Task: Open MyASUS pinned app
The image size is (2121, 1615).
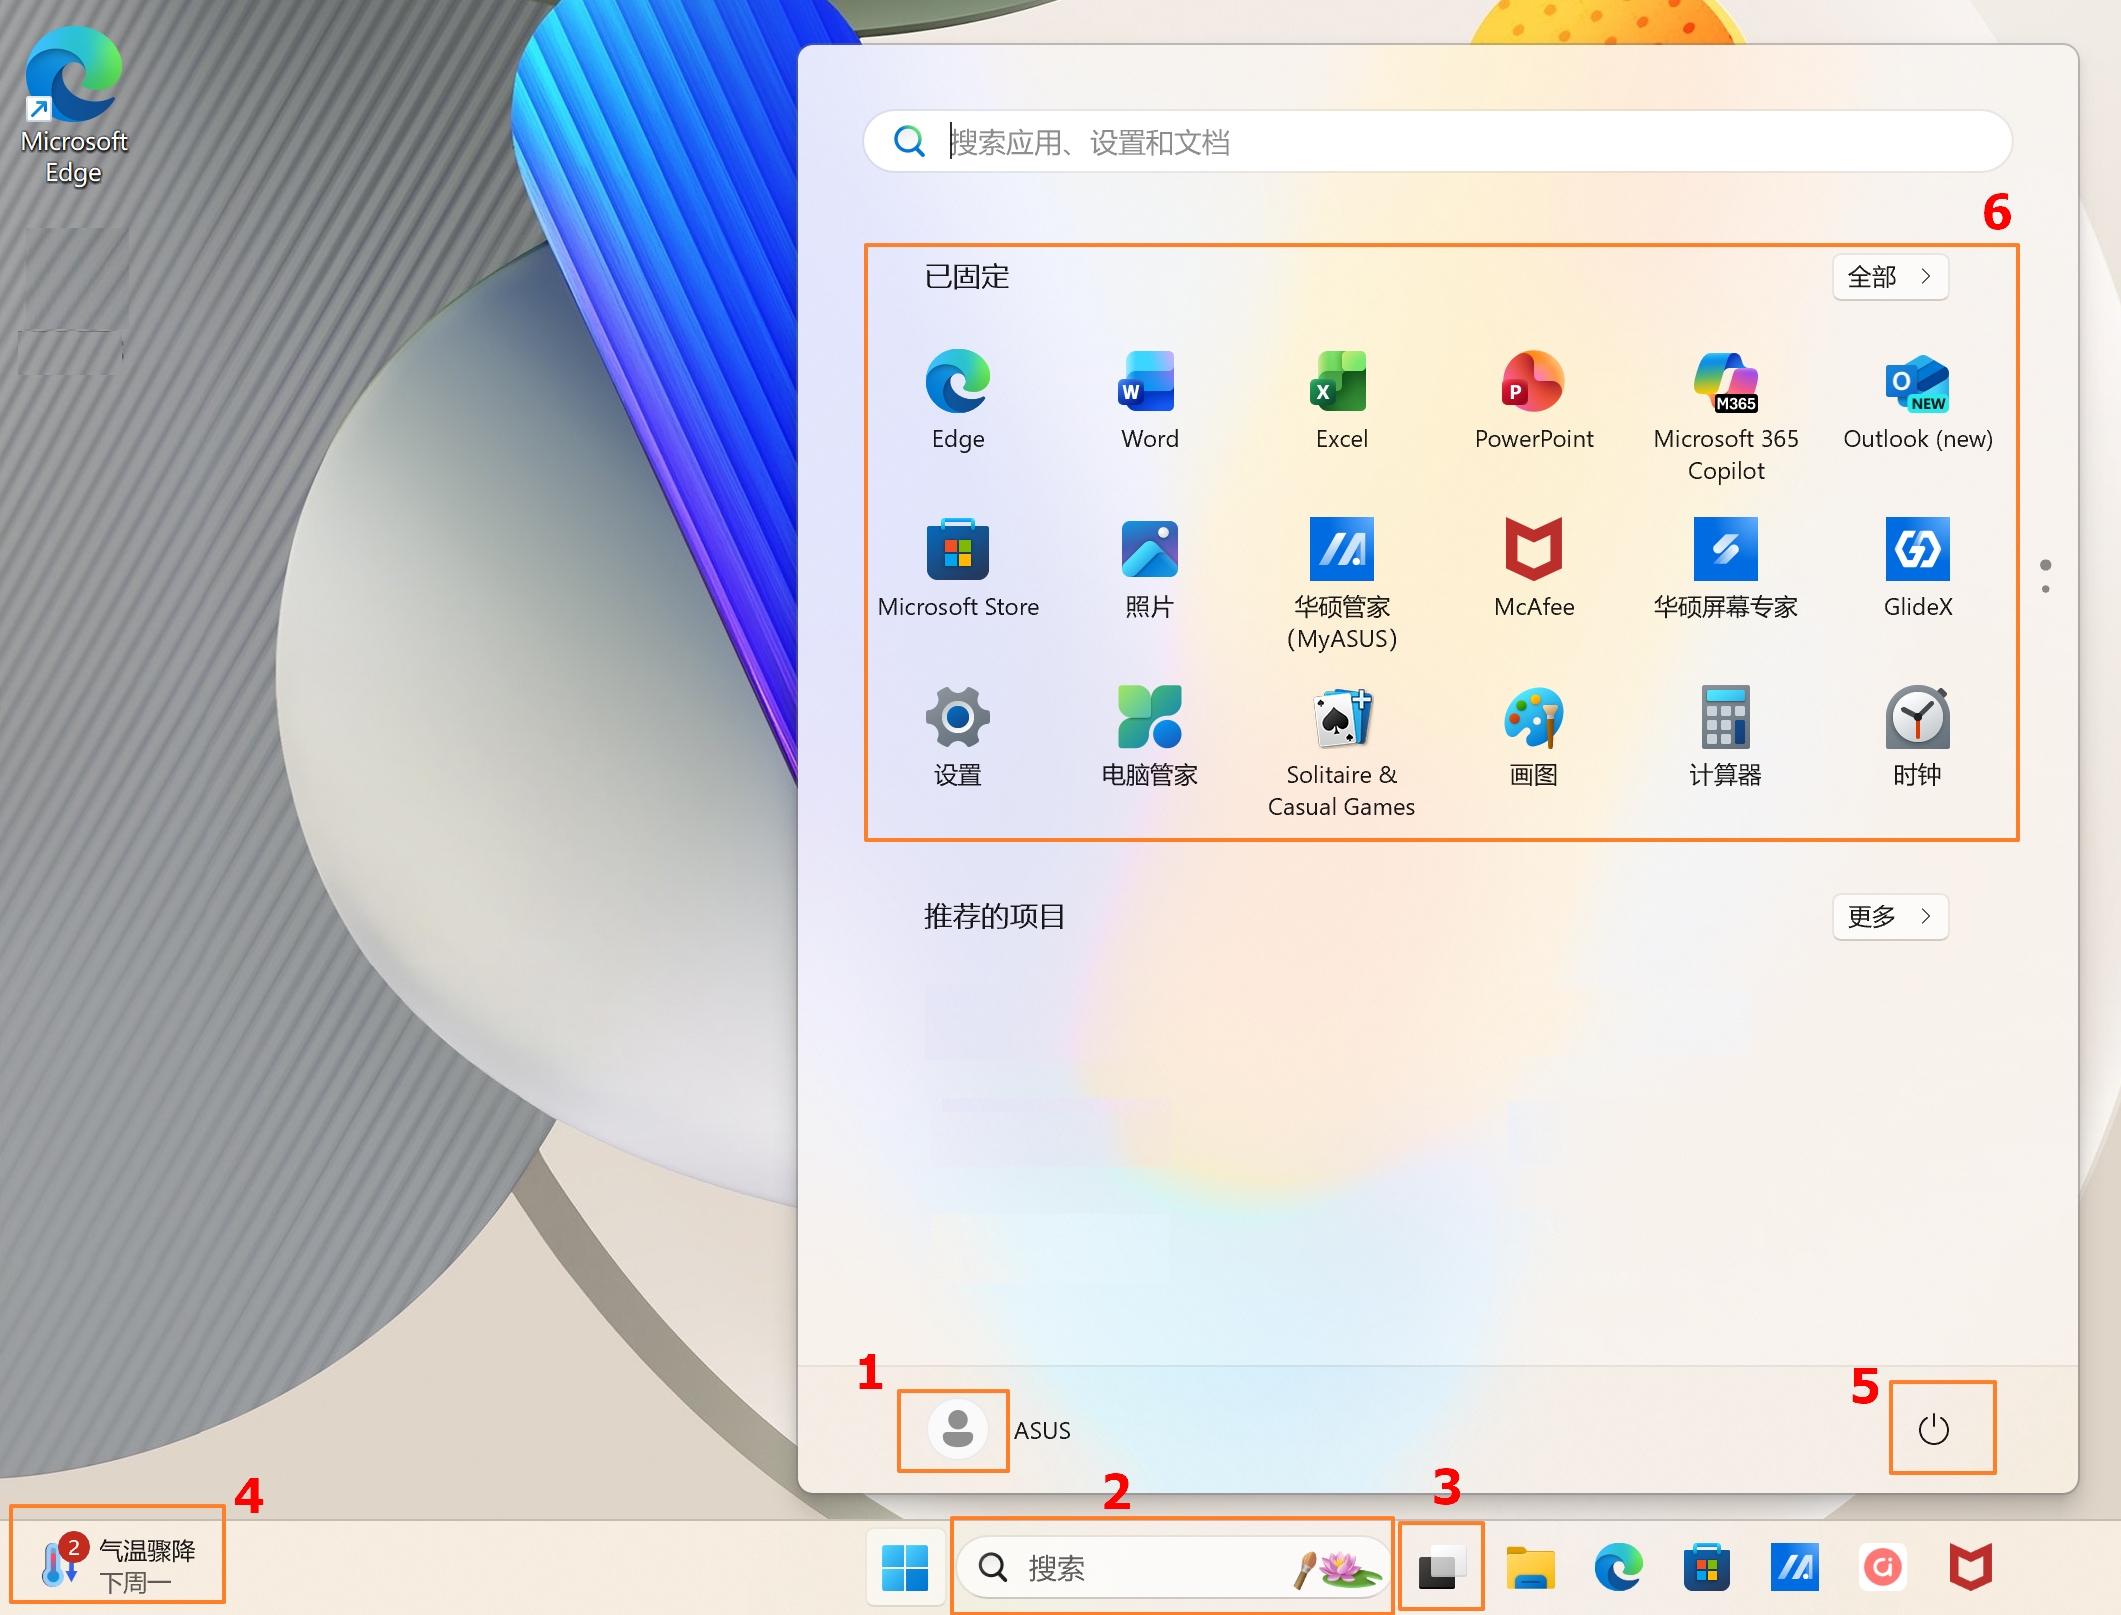Action: point(1341,550)
